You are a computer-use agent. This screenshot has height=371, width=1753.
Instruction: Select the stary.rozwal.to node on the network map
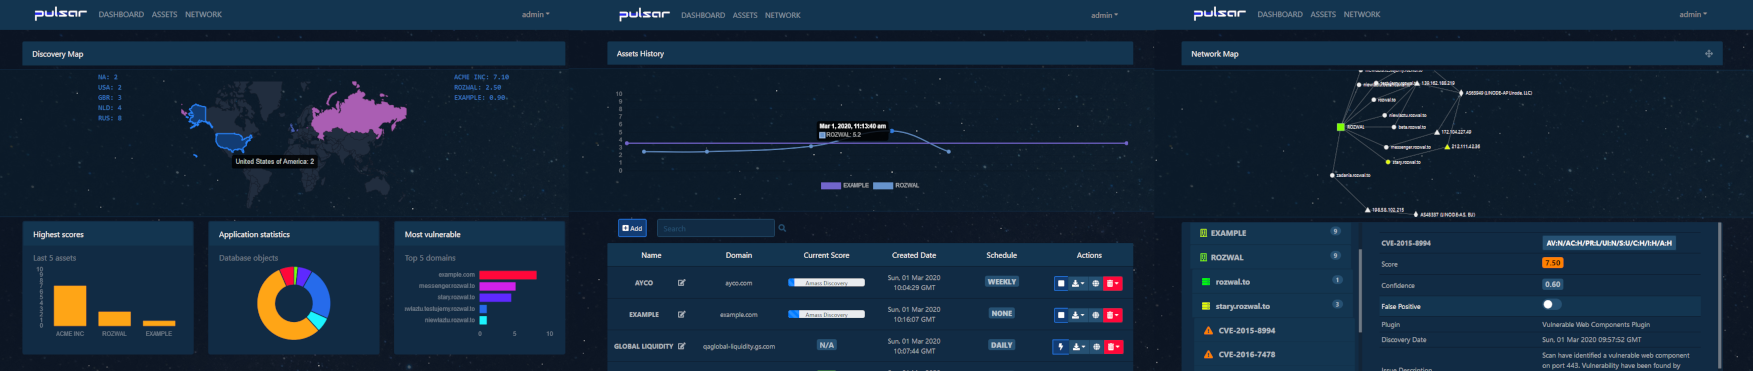1387,161
